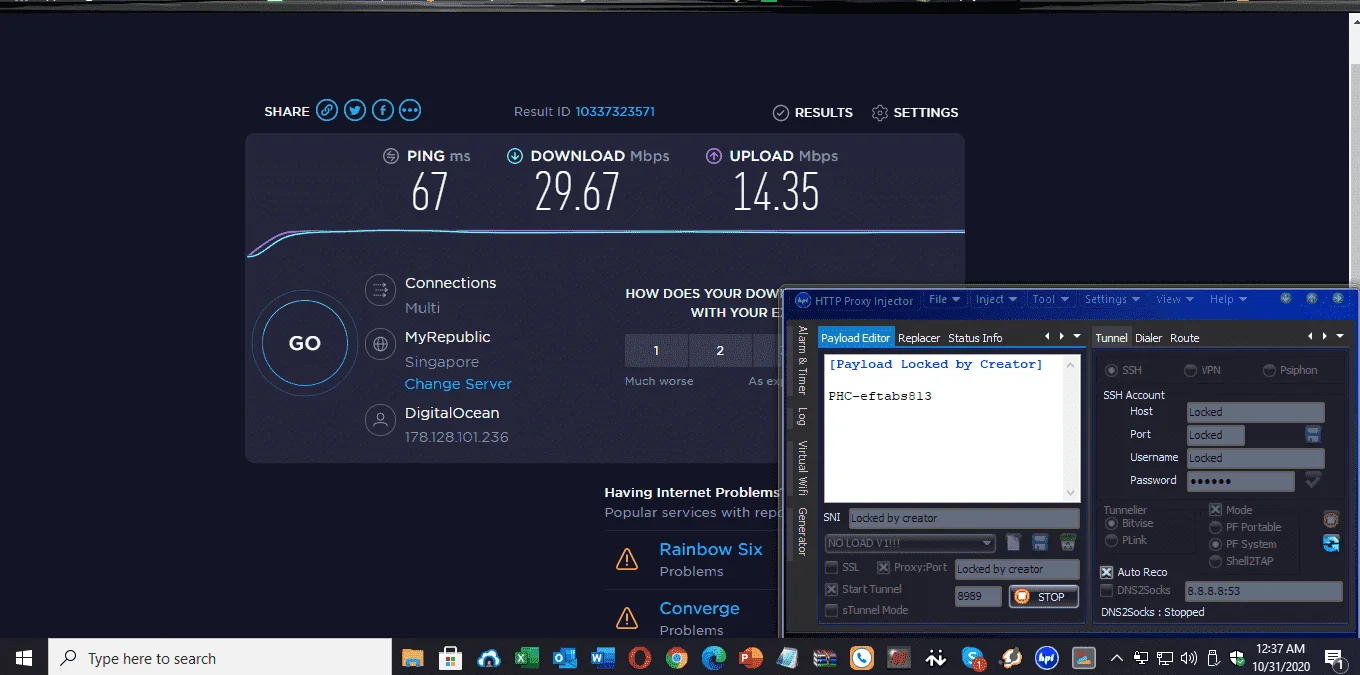1360x675 pixels.
Task: Open Chrome from the taskbar
Action: [677, 658]
